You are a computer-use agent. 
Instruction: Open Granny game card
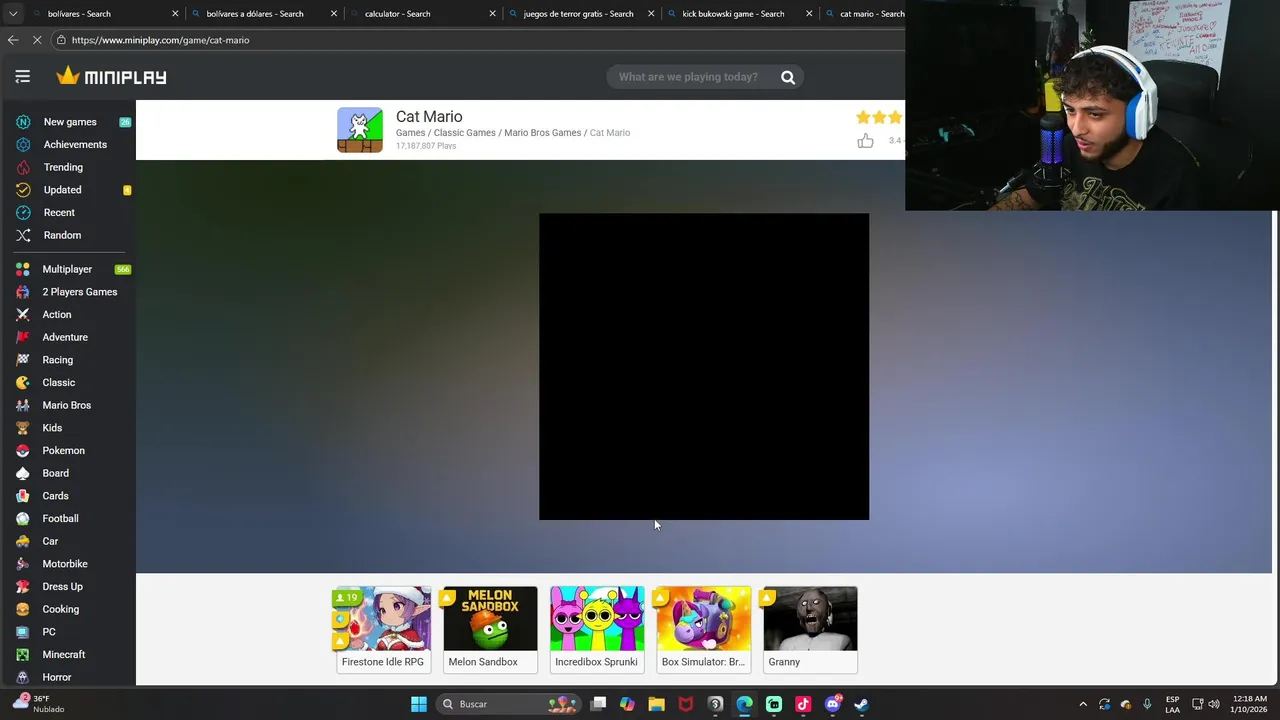pos(810,629)
